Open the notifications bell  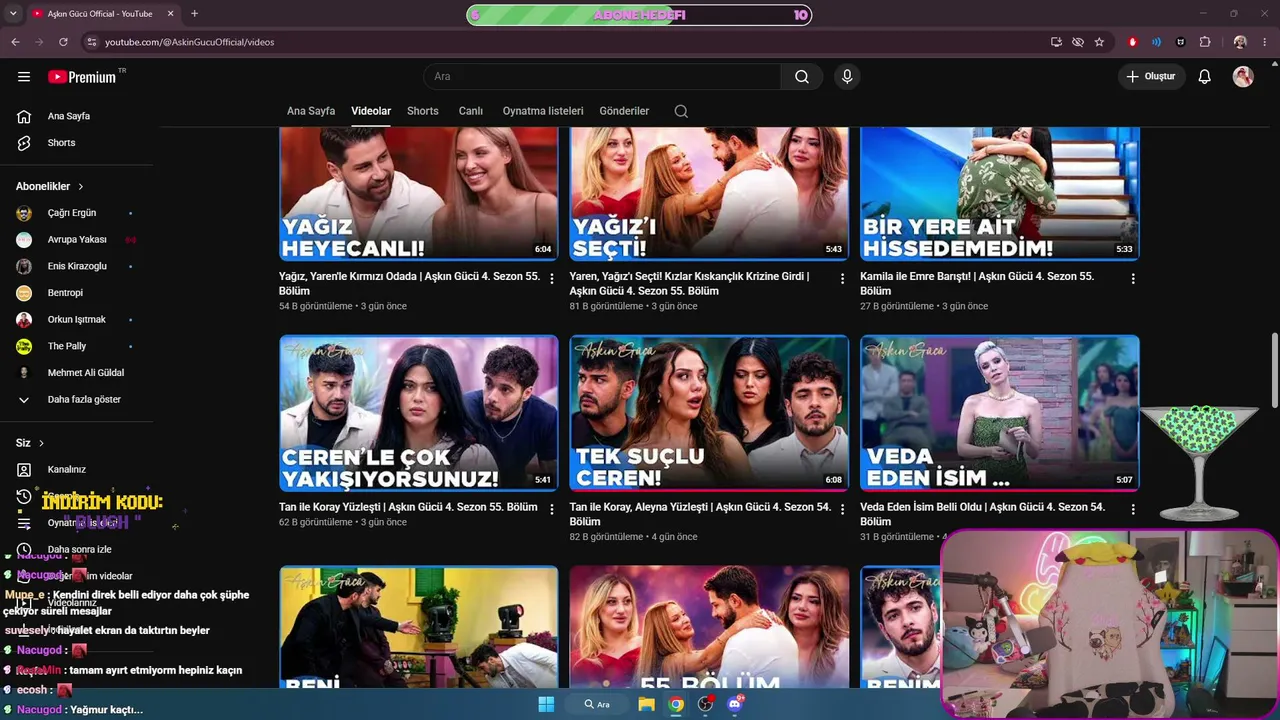(x=1205, y=77)
